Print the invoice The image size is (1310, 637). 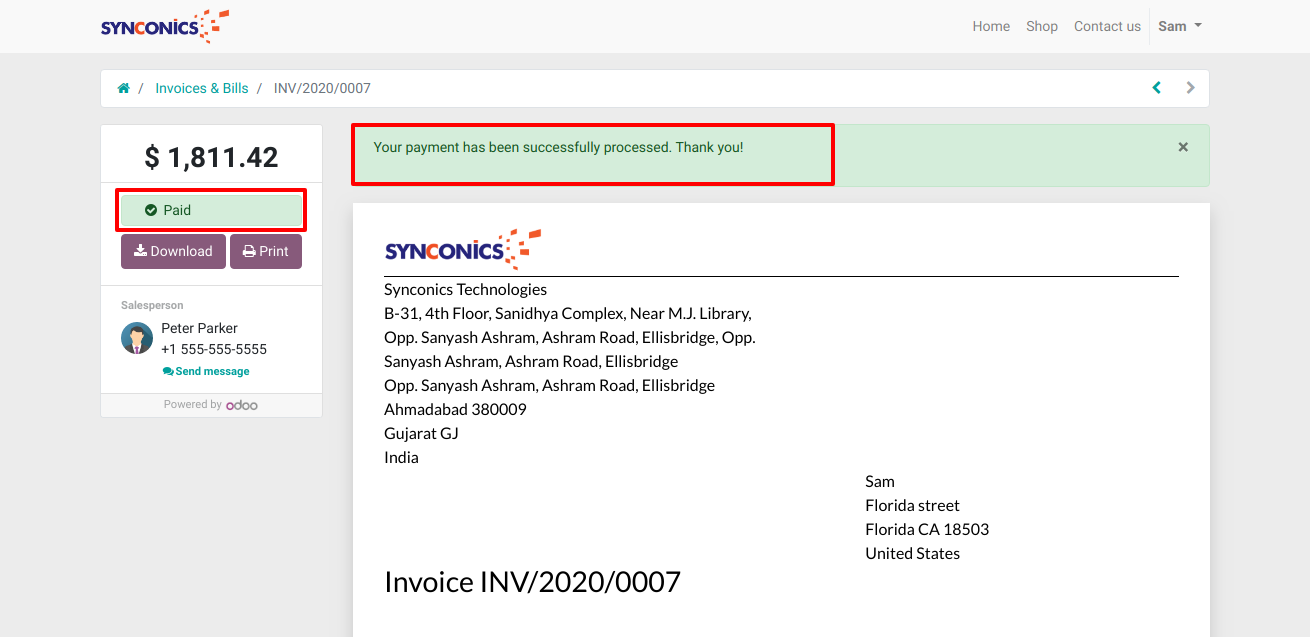266,251
